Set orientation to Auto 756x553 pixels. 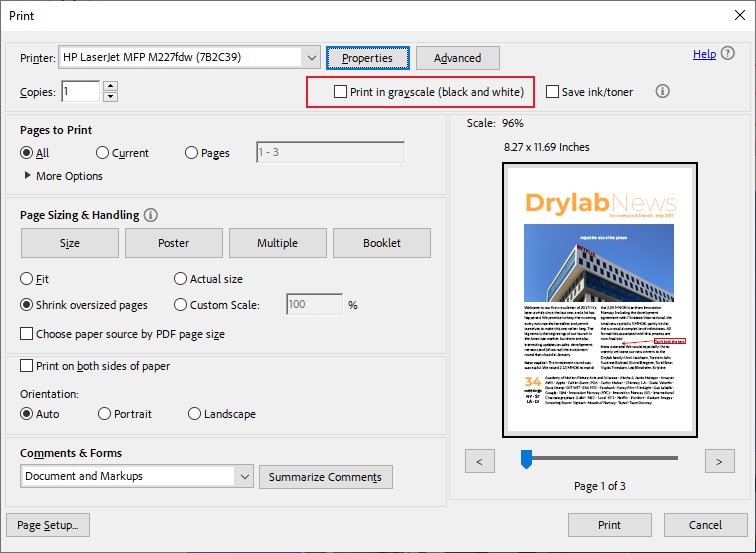pyautogui.click(x=27, y=414)
